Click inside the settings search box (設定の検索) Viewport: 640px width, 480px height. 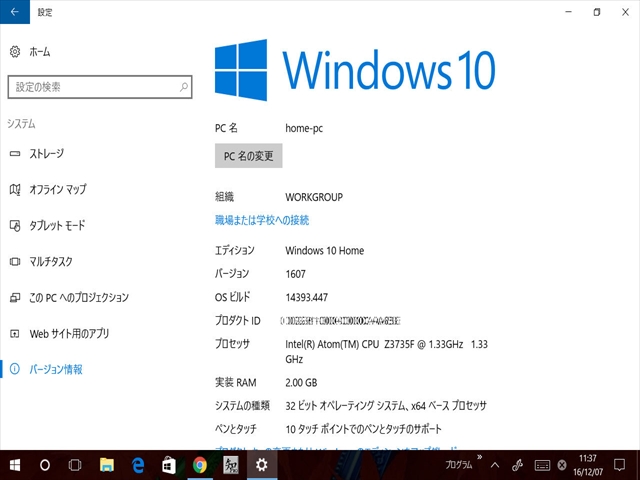[x=90, y=88]
